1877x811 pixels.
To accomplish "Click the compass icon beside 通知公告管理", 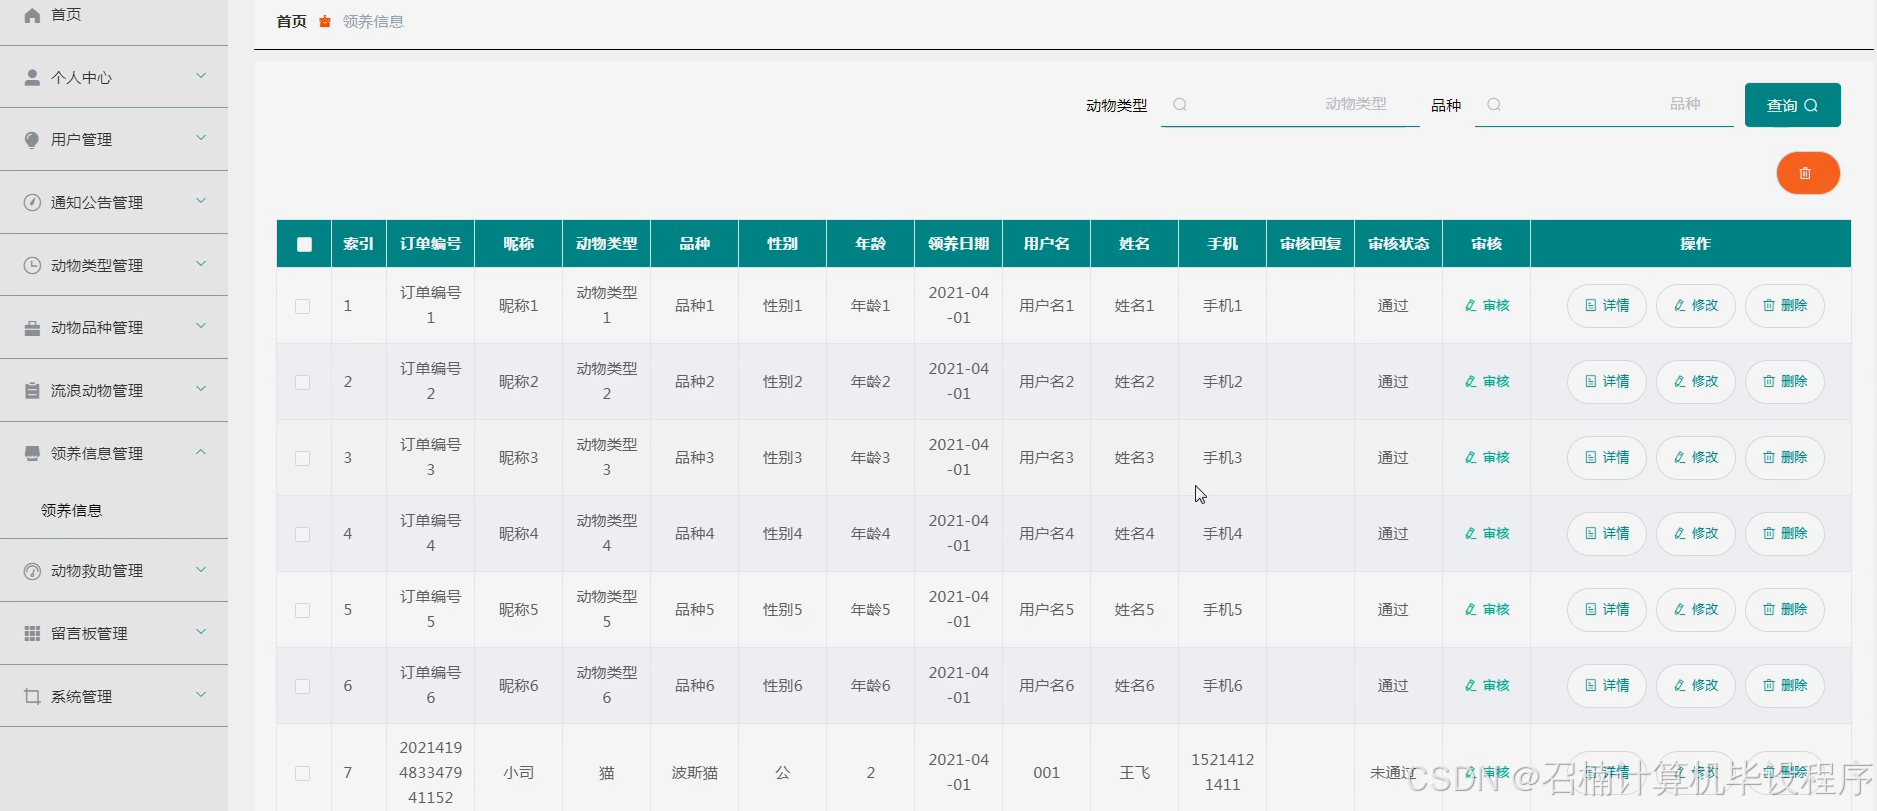I will [x=32, y=202].
